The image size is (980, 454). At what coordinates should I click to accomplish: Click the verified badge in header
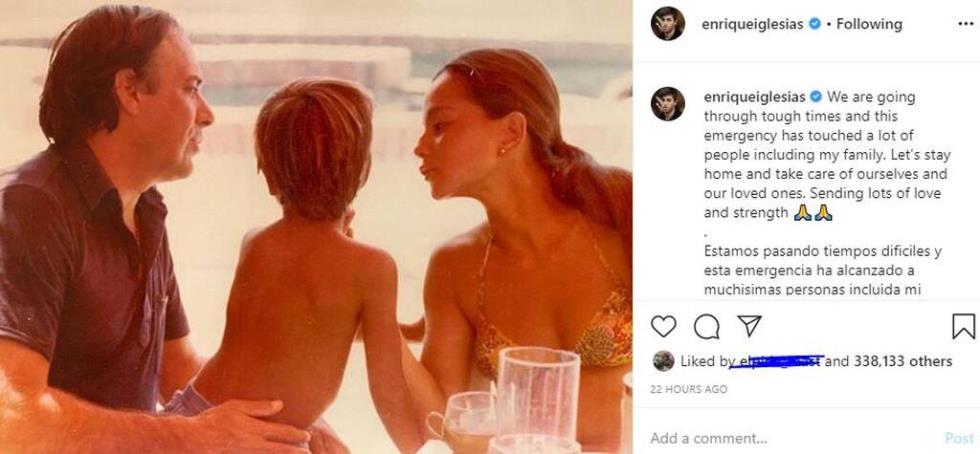pyautogui.click(x=816, y=24)
